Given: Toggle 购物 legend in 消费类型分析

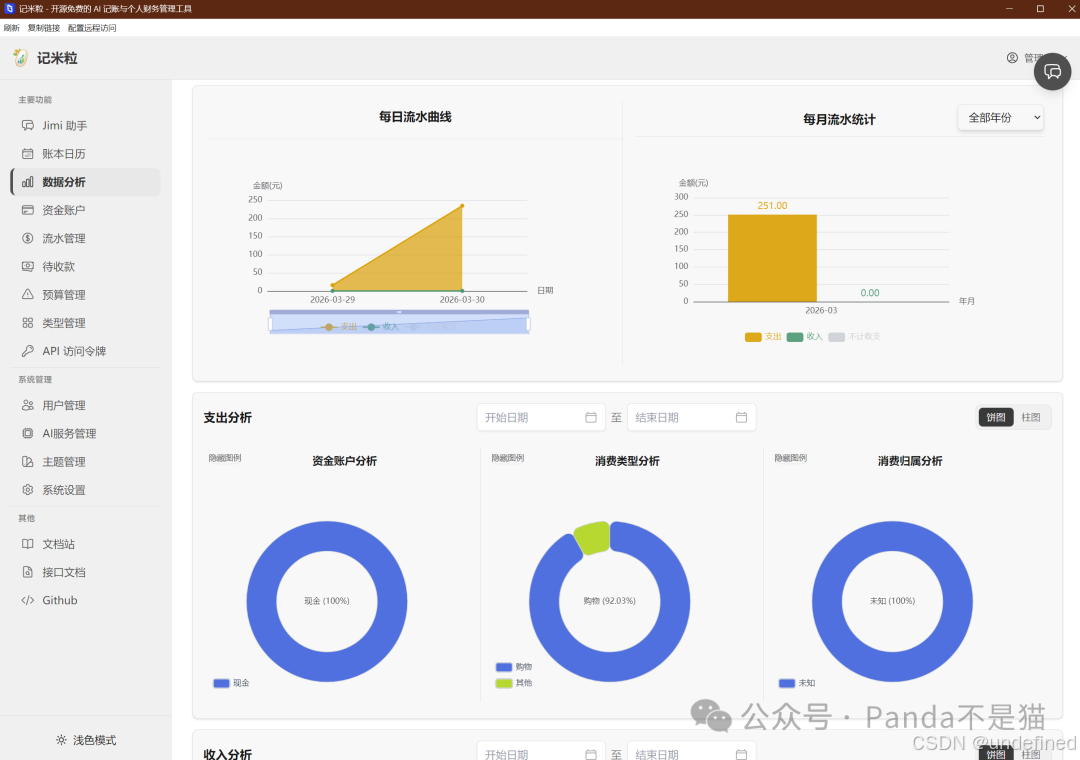Looking at the screenshot, I should 514,667.
